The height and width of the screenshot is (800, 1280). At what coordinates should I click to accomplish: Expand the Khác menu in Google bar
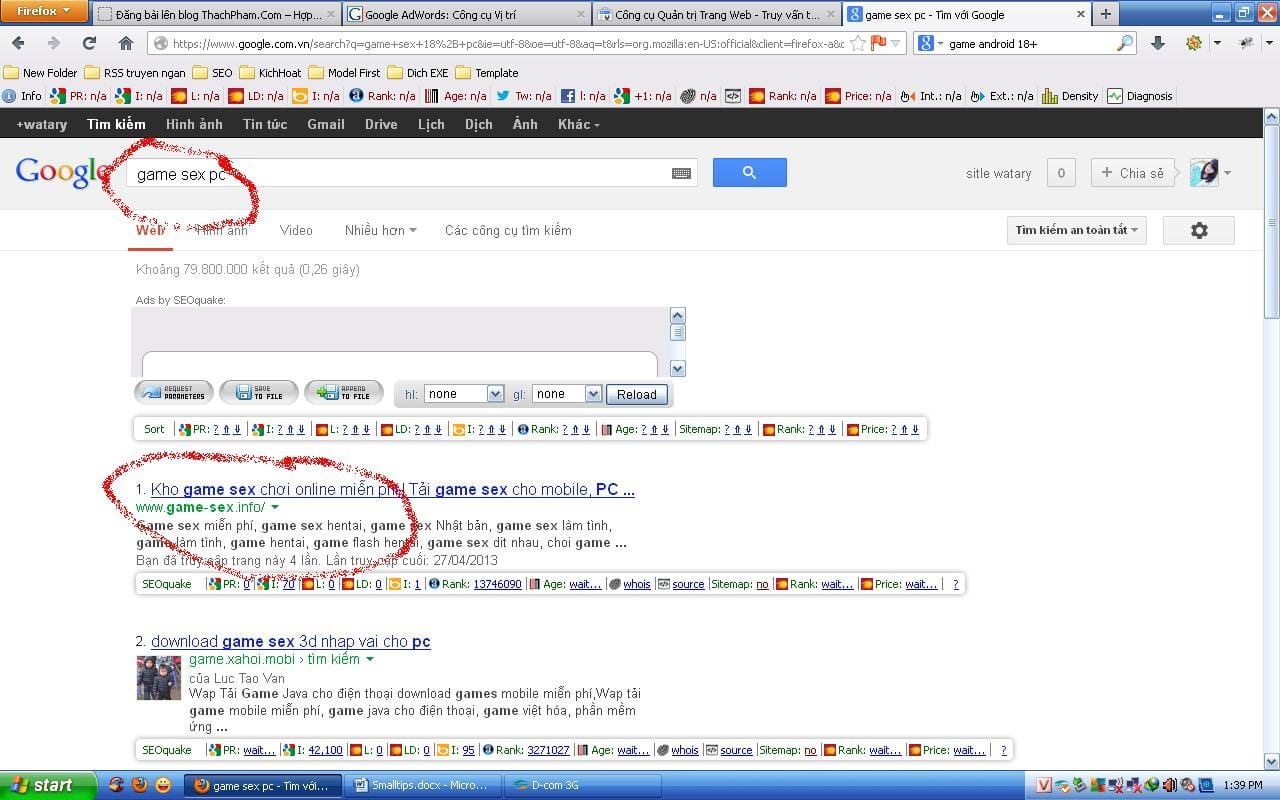pyautogui.click(x=579, y=124)
